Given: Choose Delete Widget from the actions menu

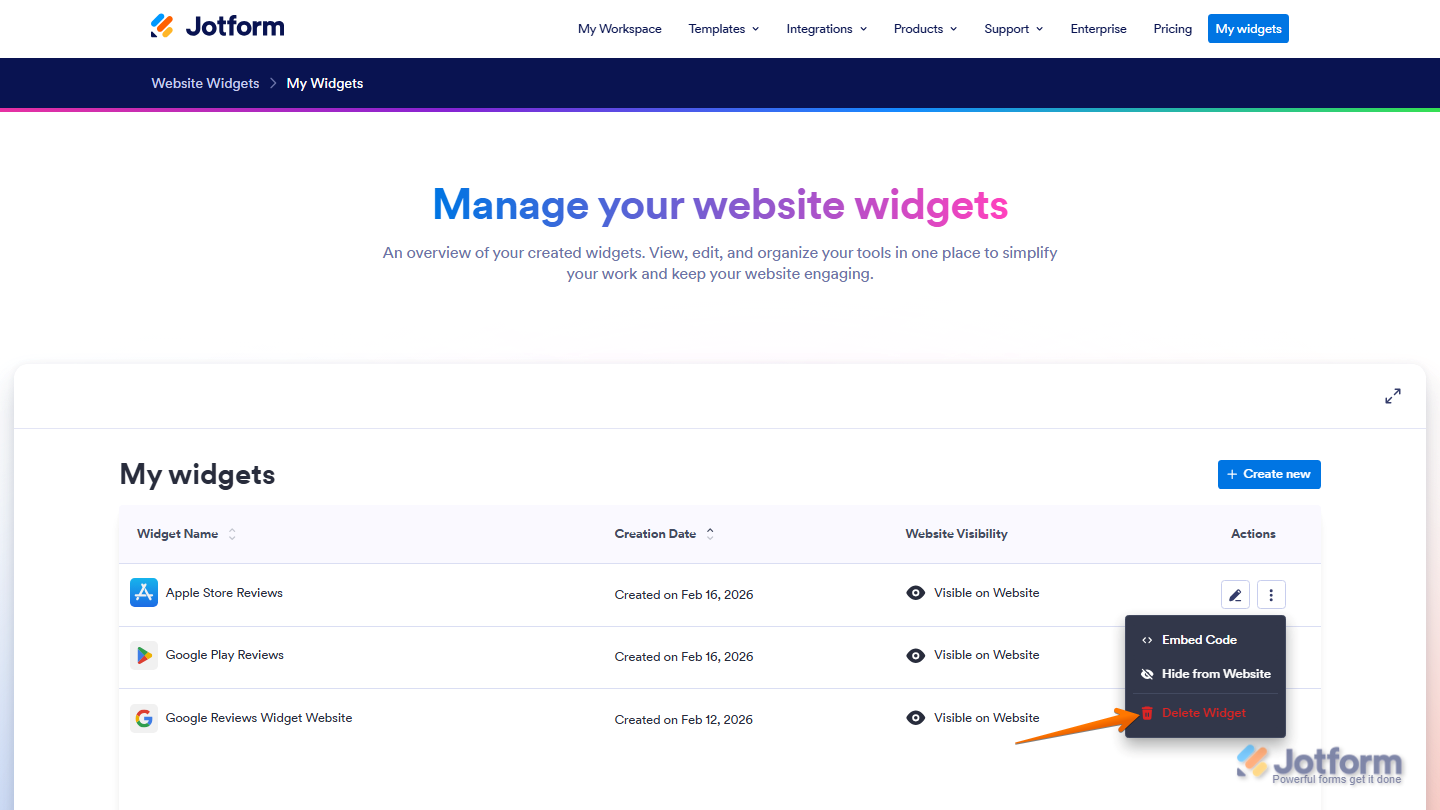Looking at the screenshot, I should click(x=1202, y=713).
